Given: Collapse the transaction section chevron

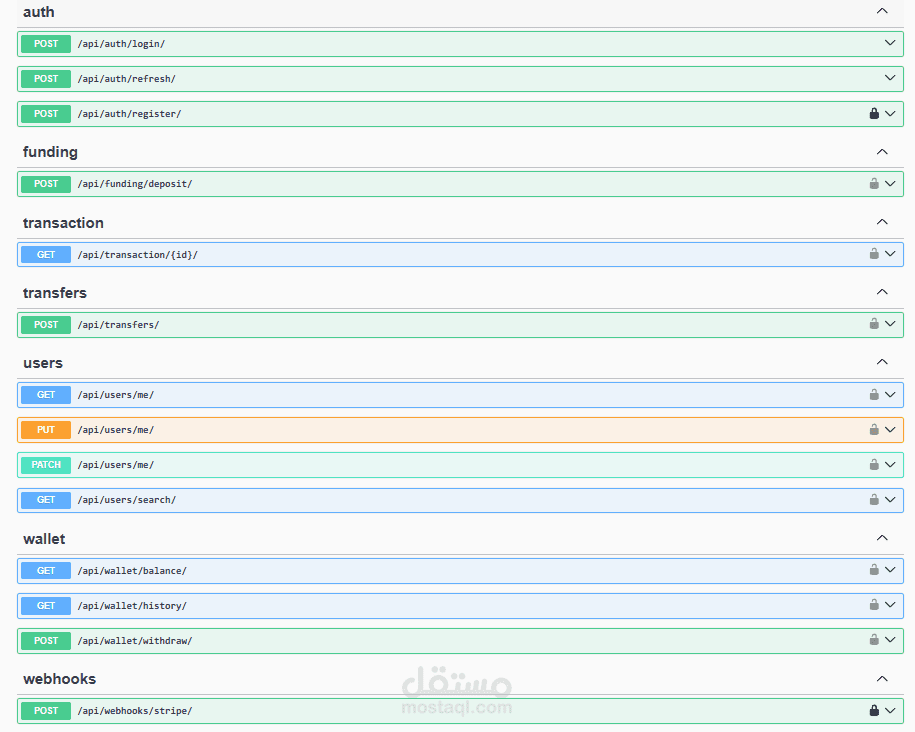Looking at the screenshot, I should tap(882, 222).
